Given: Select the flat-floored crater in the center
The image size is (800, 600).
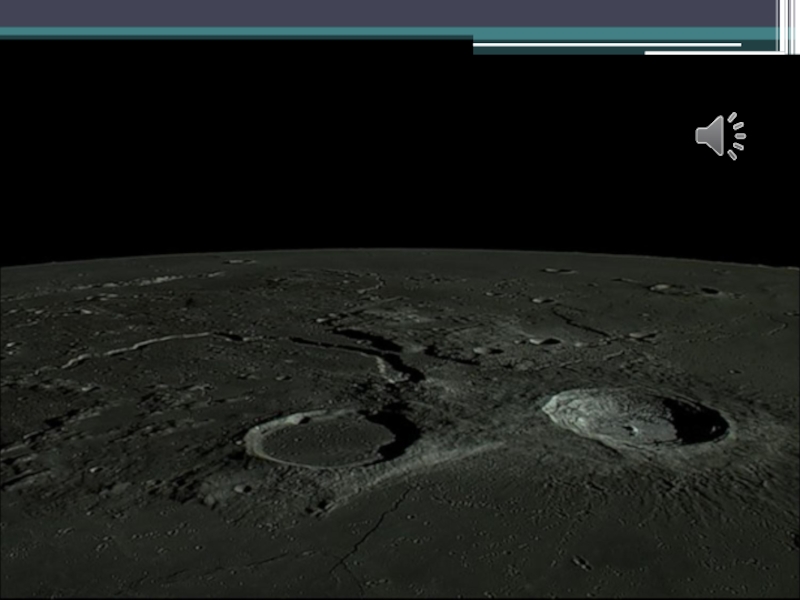Looking at the screenshot, I should click(x=325, y=439).
